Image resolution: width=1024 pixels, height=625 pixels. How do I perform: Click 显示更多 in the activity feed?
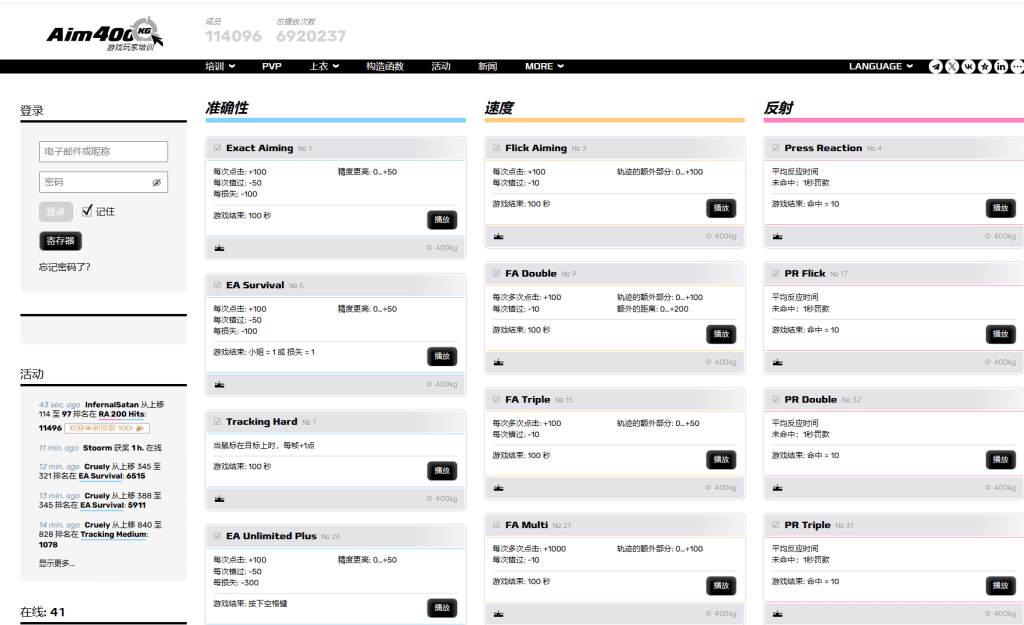coord(56,563)
